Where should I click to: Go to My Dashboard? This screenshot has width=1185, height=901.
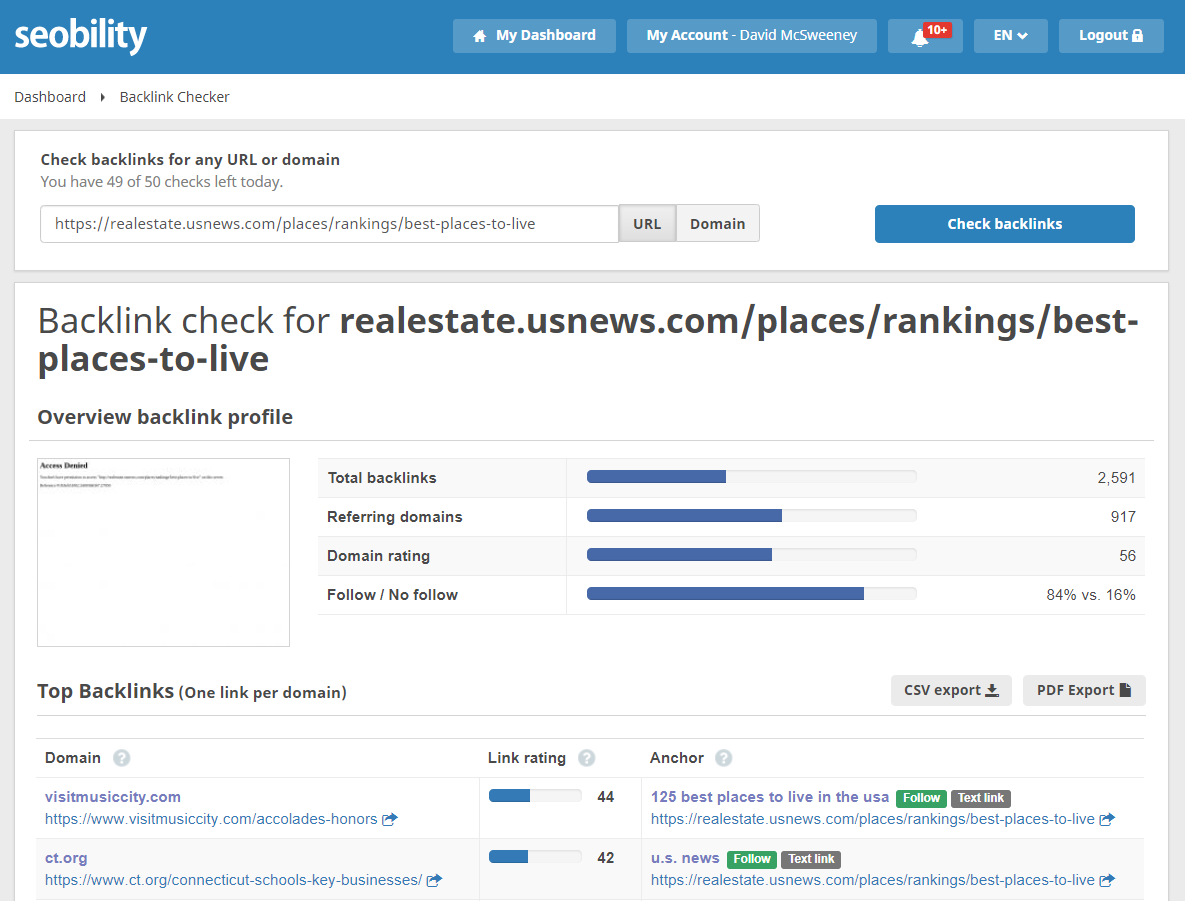pos(534,36)
